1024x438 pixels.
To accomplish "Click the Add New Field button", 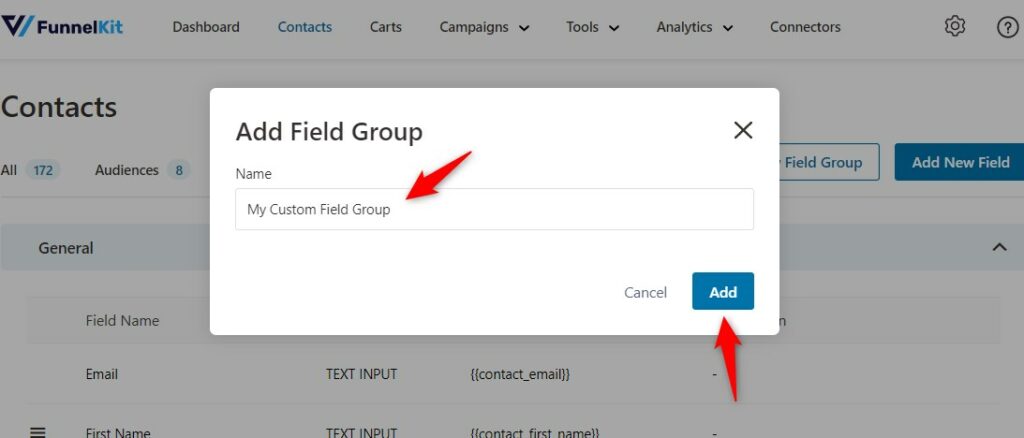I will (x=959, y=163).
